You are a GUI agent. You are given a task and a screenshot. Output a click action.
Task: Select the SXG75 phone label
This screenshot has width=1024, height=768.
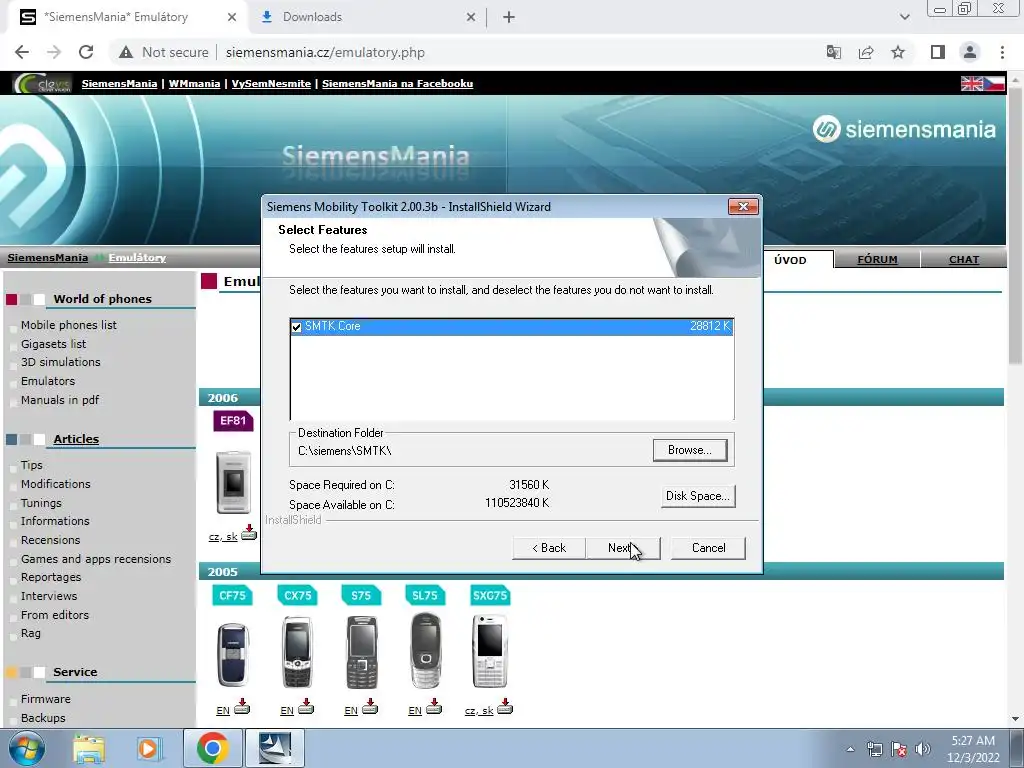coord(490,596)
